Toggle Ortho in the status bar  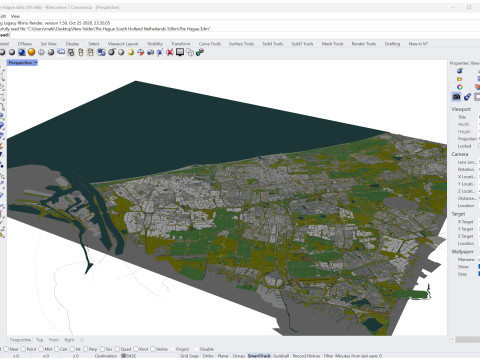tap(208, 356)
